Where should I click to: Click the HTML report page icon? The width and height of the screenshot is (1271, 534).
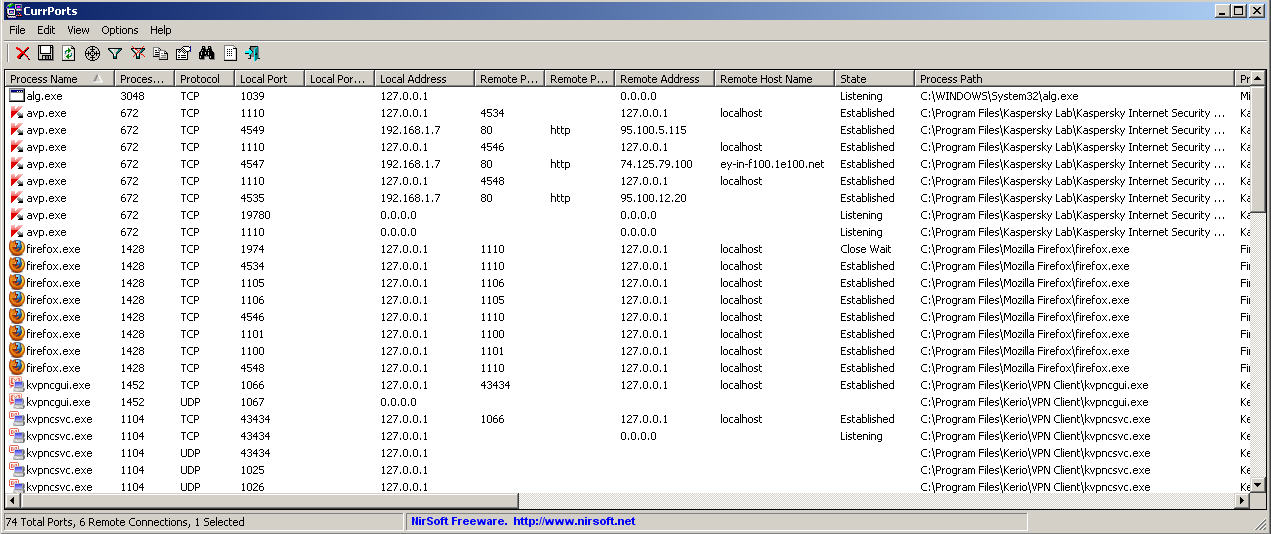click(x=230, y=53)
